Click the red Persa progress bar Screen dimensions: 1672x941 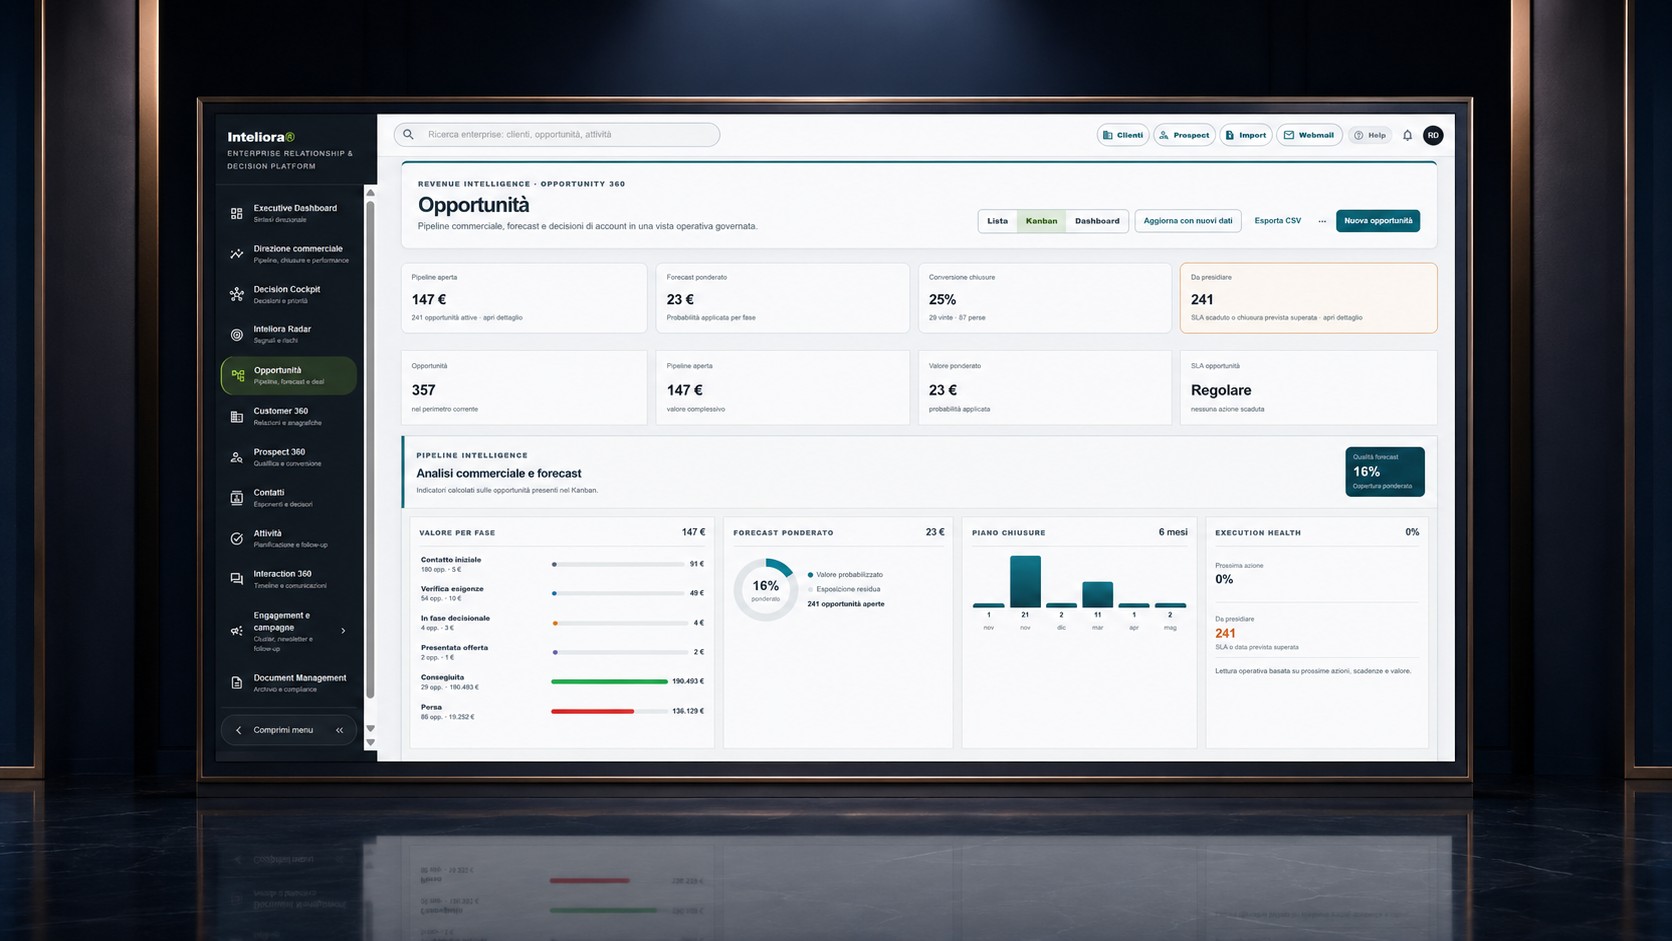tap(593, 711)
